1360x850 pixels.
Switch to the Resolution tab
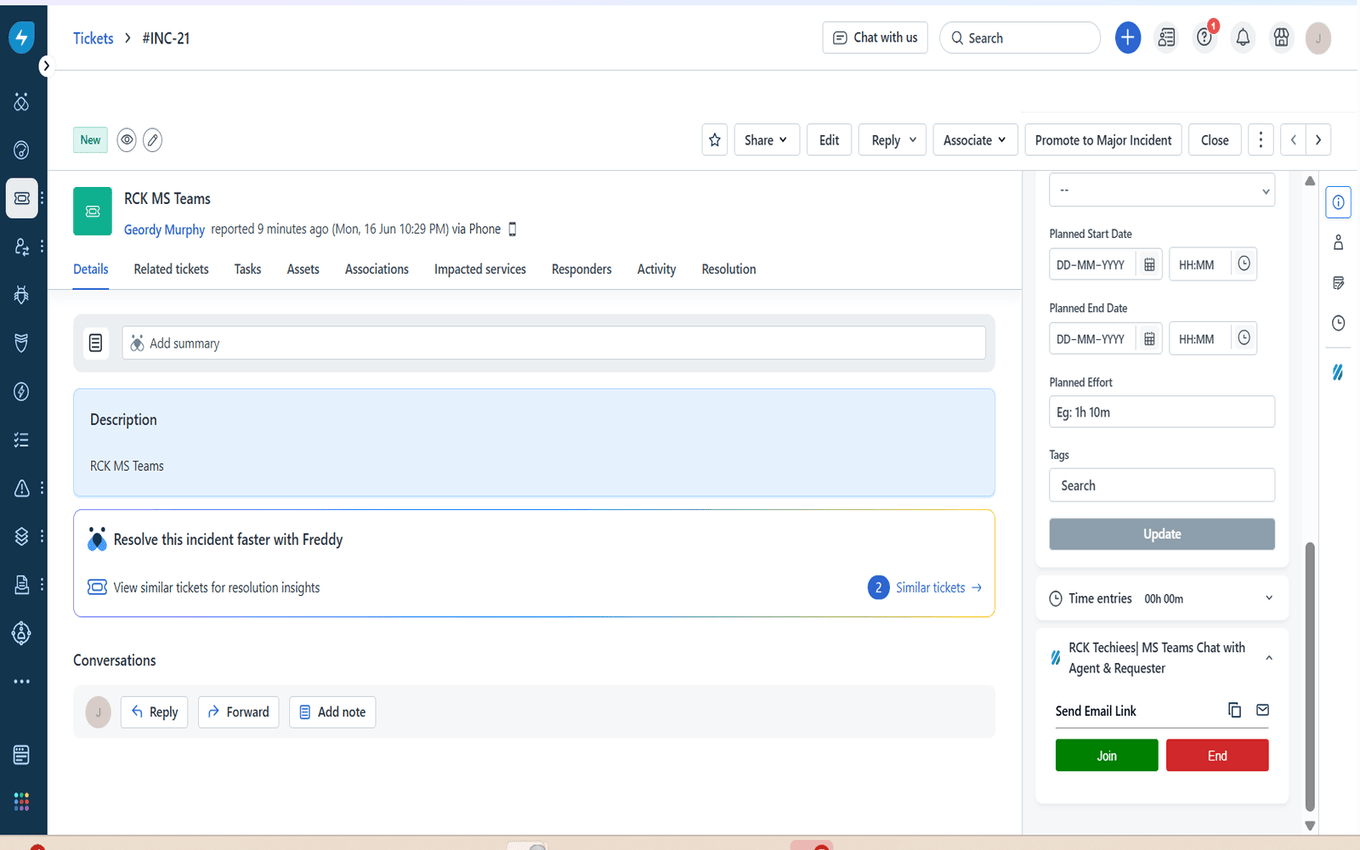click(729, 269)
